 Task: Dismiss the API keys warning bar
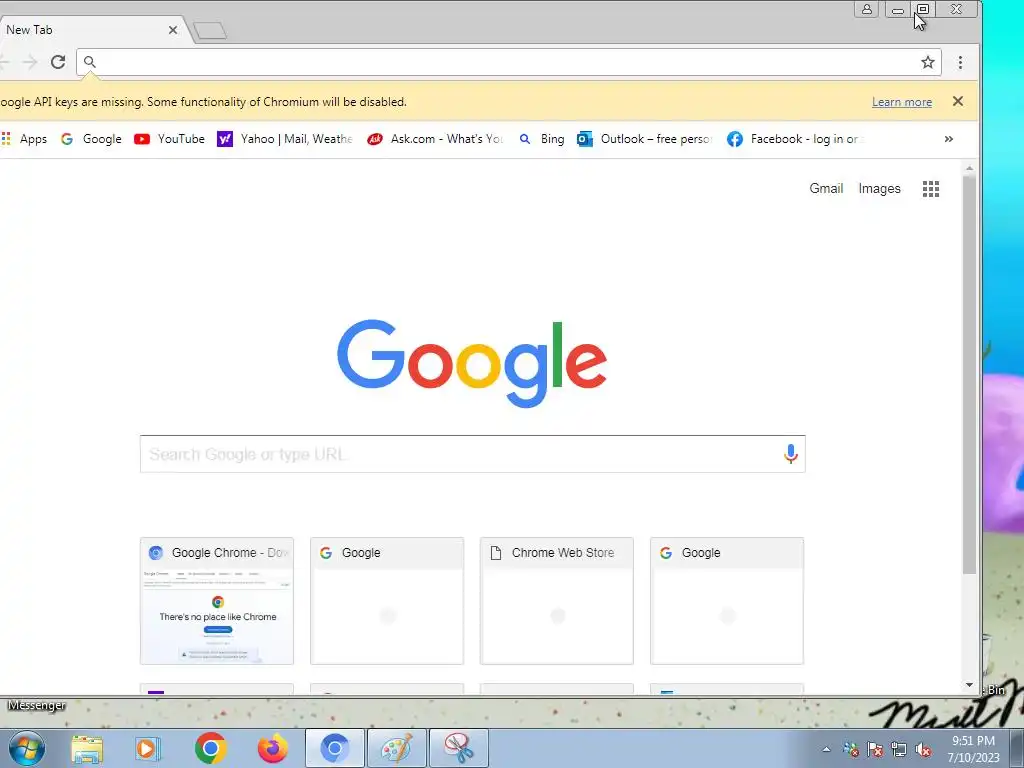pyautogui.click(x=957, y=101)
